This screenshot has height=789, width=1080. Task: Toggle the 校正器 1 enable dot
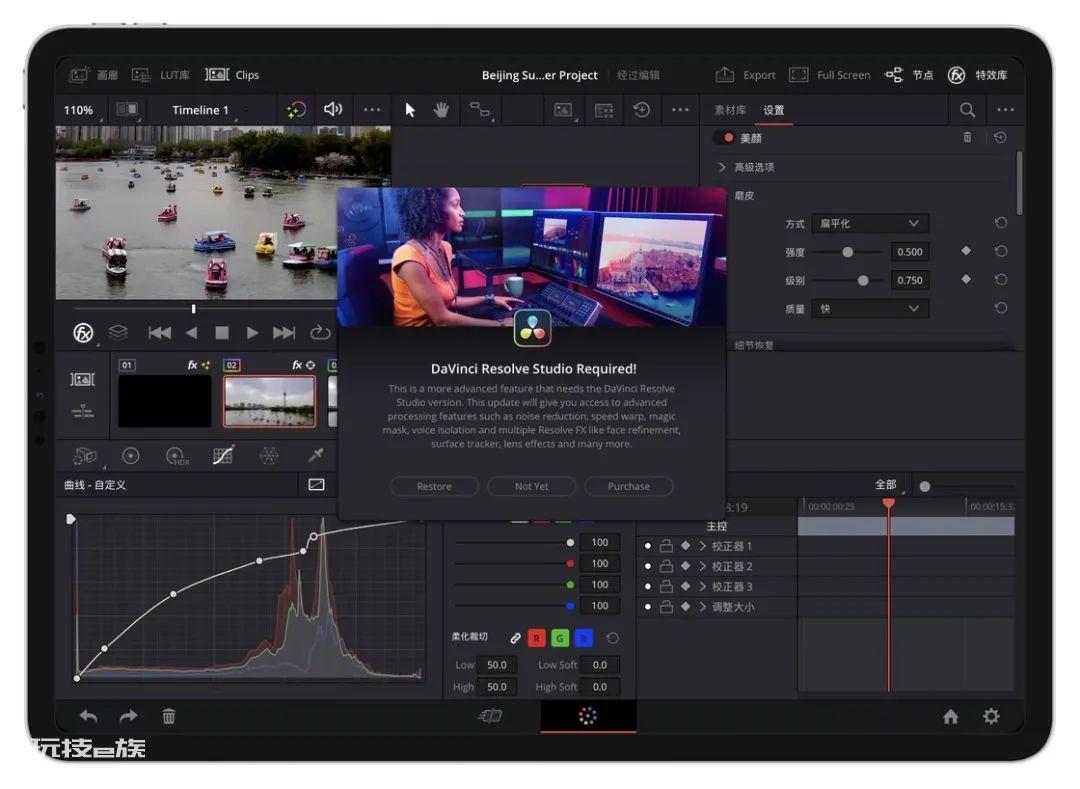(647, 546)
